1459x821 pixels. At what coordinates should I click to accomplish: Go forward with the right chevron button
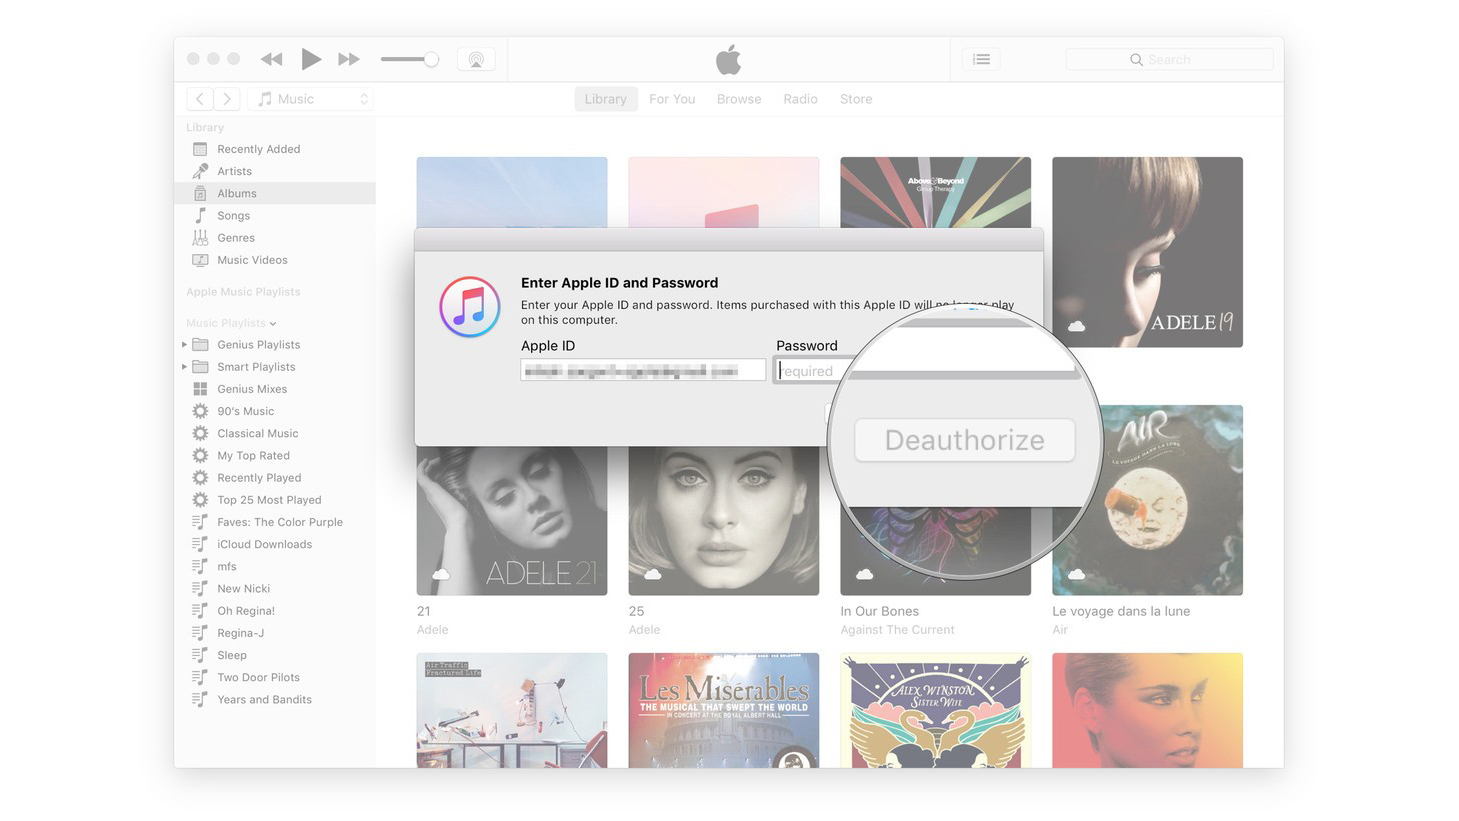[x=227, y=98]
